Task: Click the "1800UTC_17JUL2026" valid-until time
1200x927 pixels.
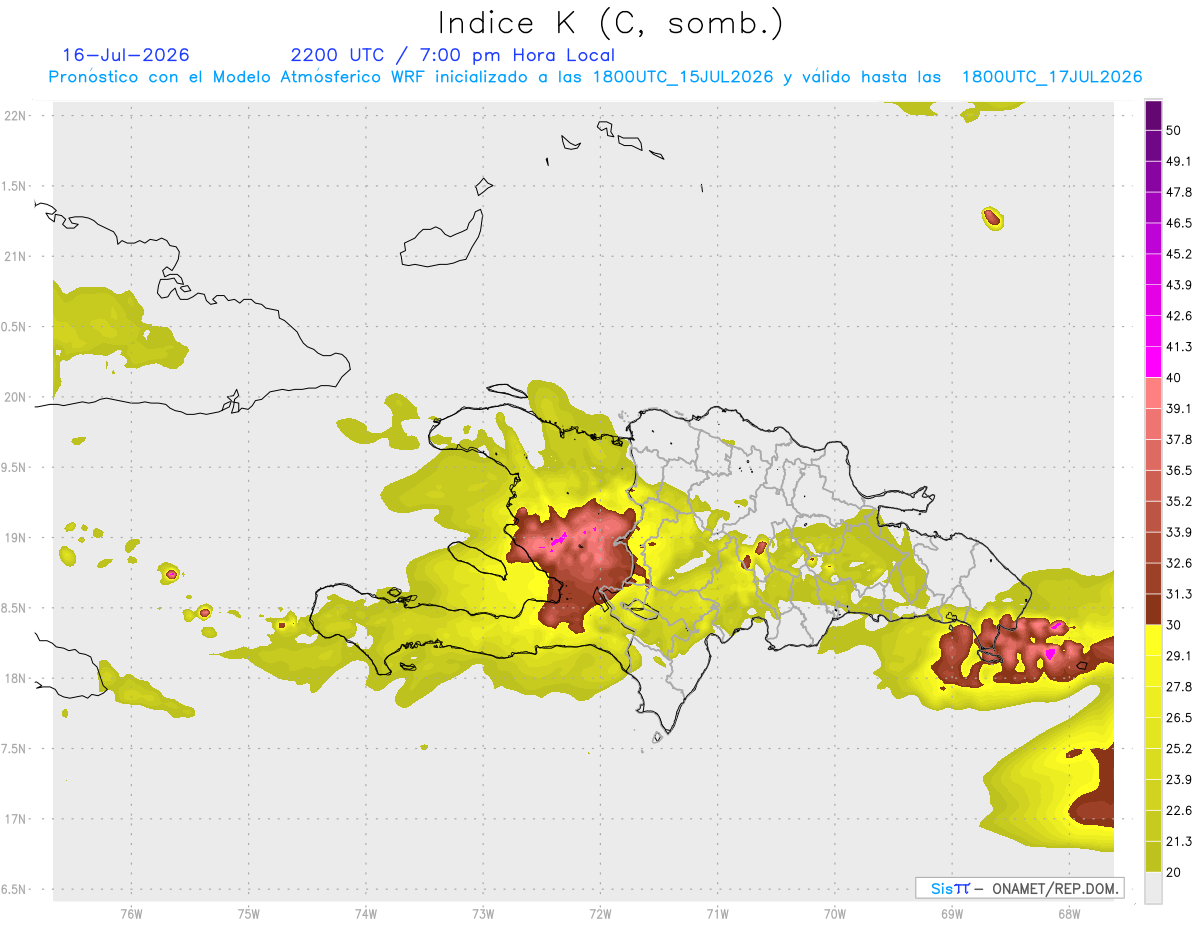Action: coord(1052,77)
